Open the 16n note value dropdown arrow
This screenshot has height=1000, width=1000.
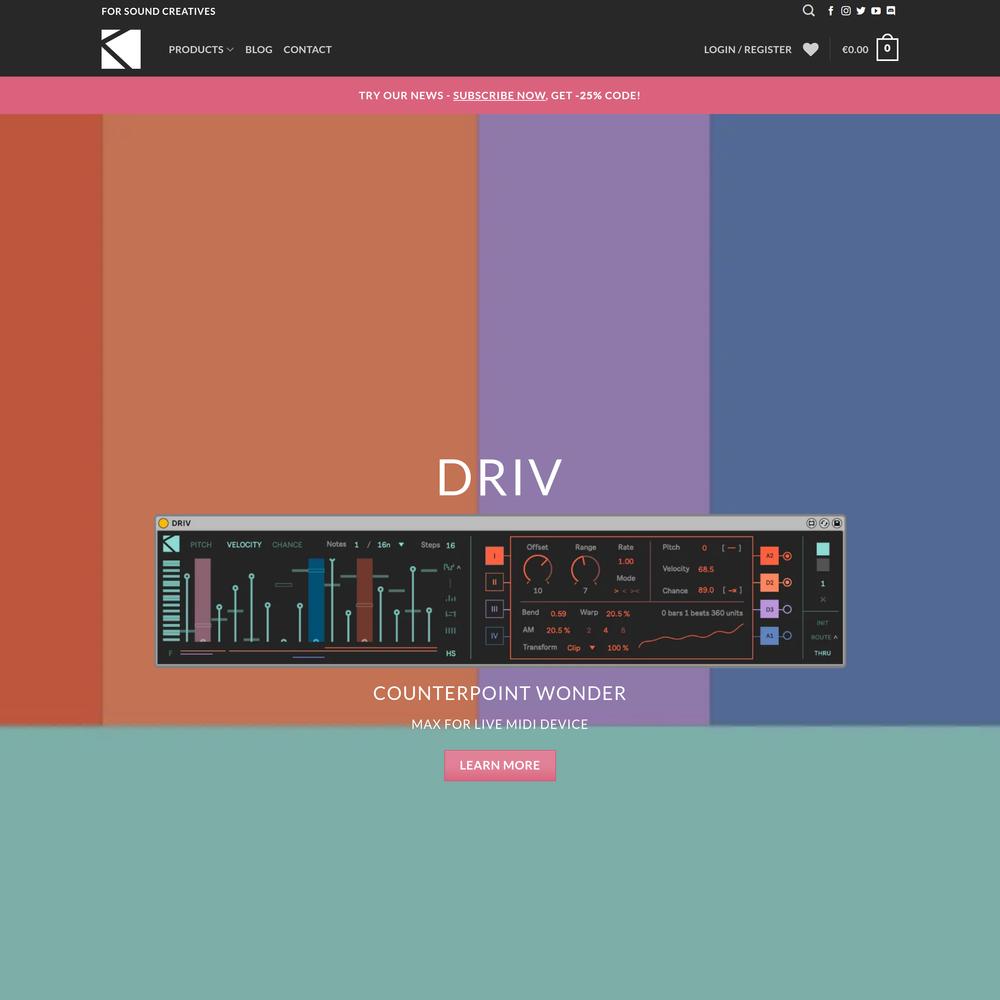(x=401, y=545)
